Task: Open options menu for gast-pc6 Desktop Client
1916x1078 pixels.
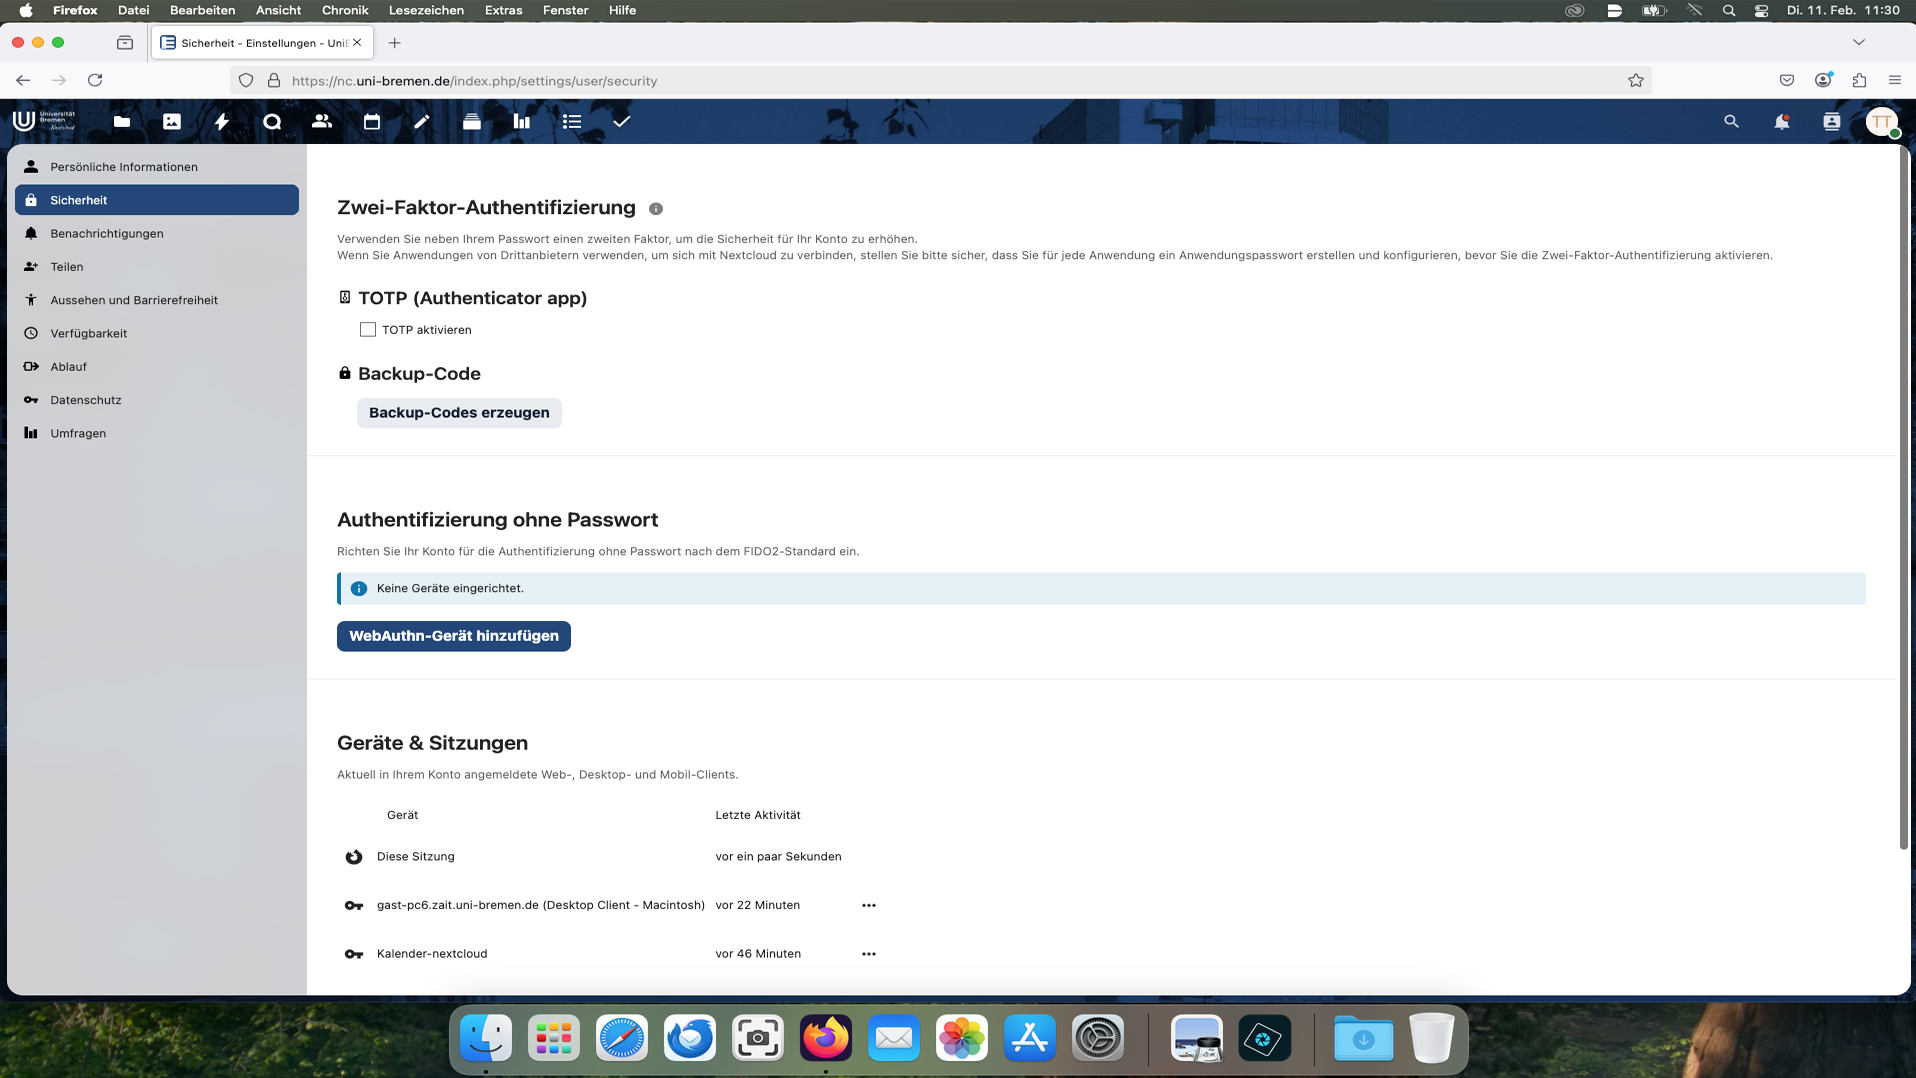Action: tap(868, 905)
